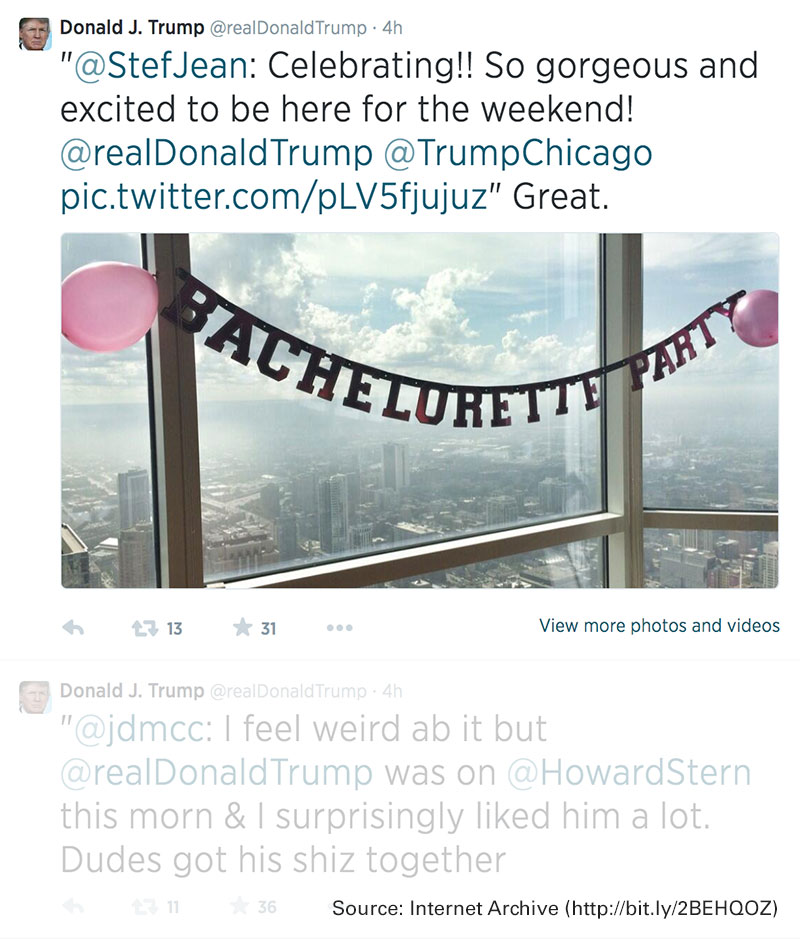Click View more photos and videos
The width and height of the screenshot is (800, 939).
click(x=659, y=626)
